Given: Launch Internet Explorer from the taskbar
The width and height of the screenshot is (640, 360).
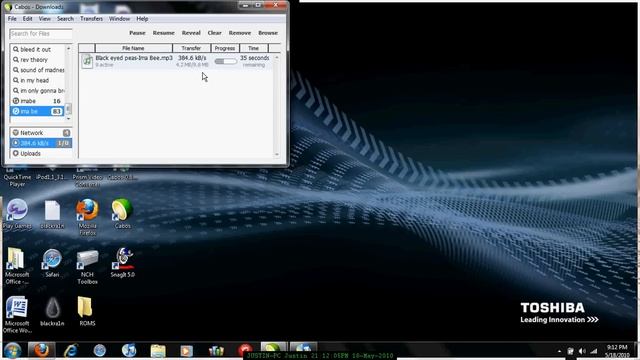Looking at the screenshot, I should [x=71, y=351].
